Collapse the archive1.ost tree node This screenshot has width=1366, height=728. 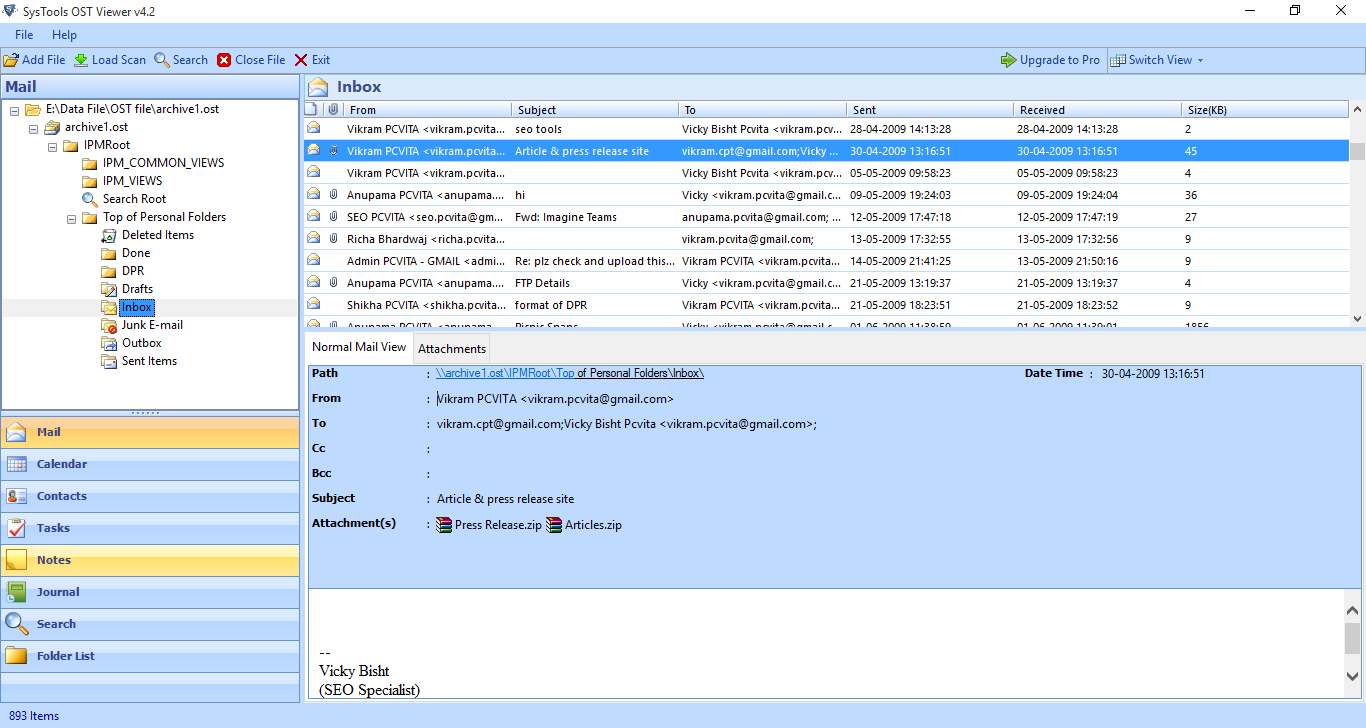[33, 127]
